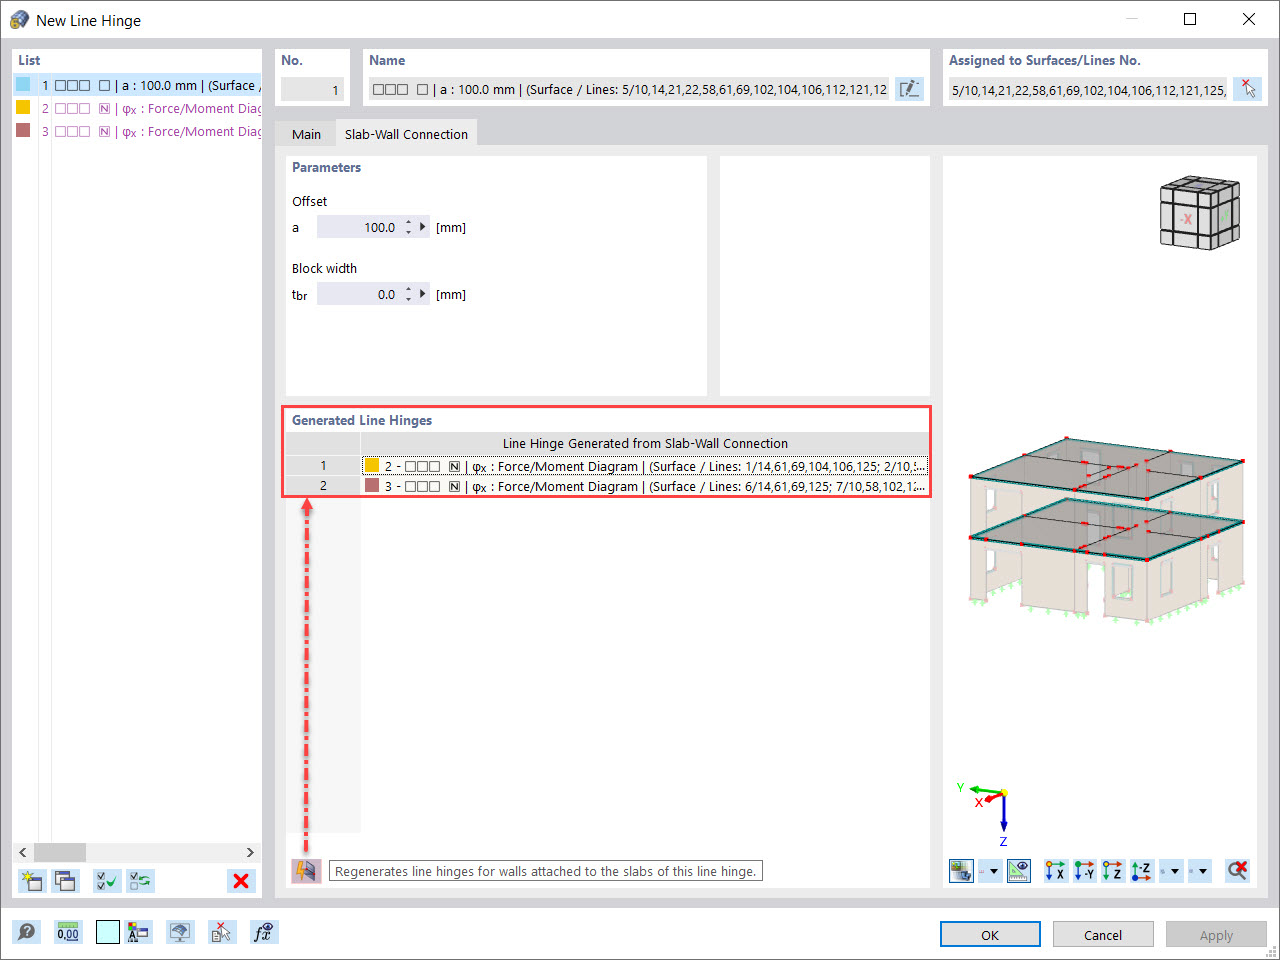Open the help icon at bottom left
1280x960 pixels.
27,932
